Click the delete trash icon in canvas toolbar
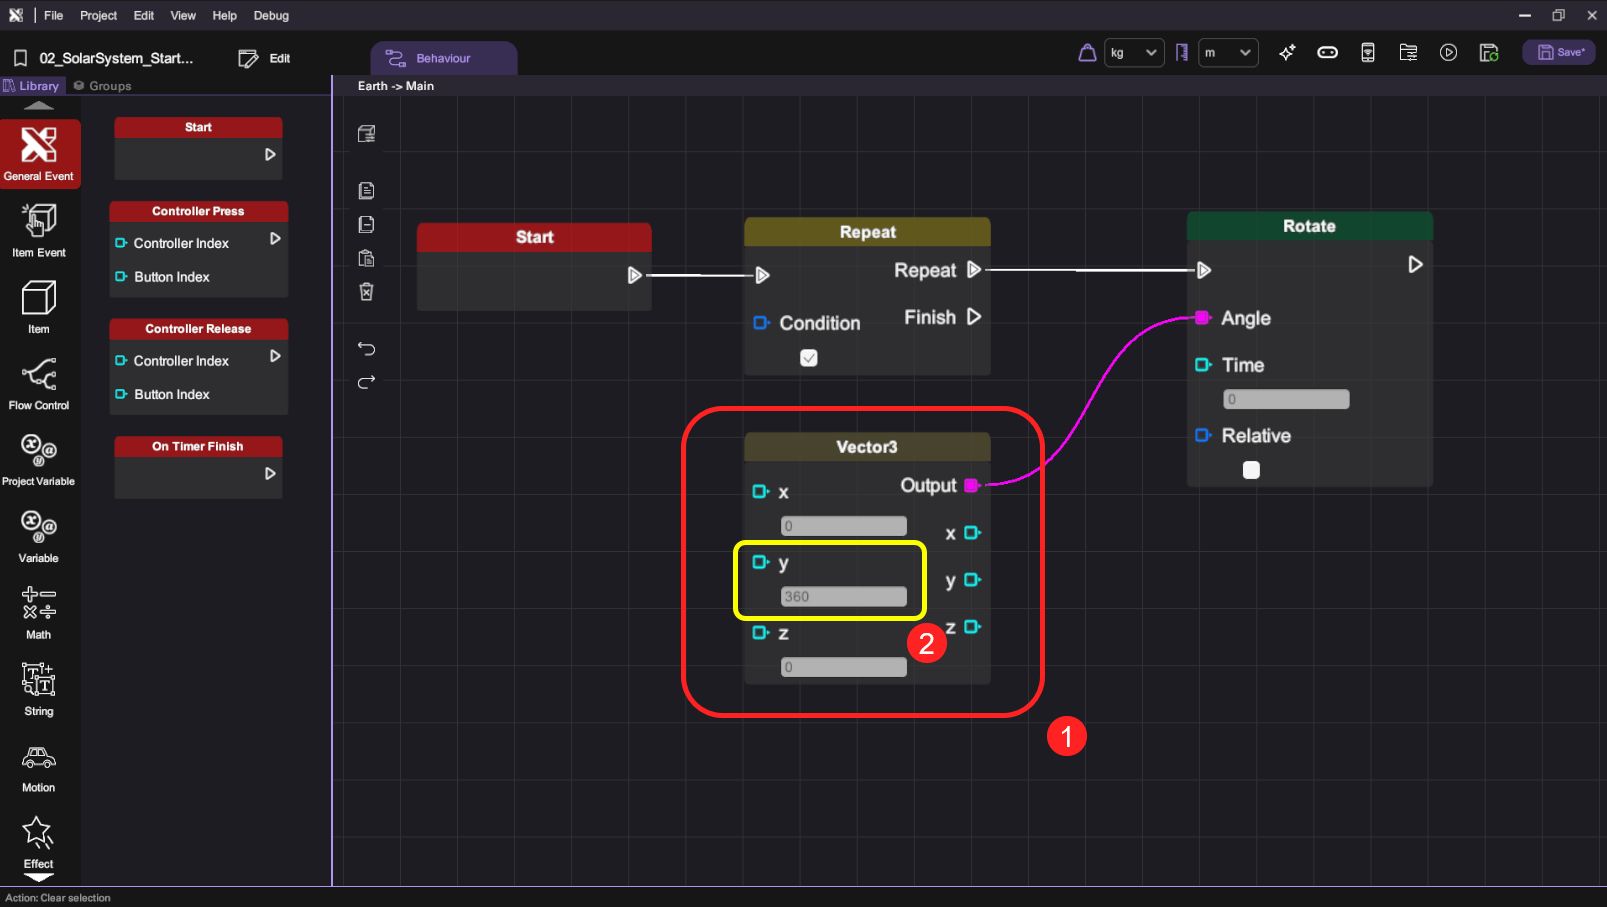Screen dimensions: 1607x907 (x=367, y=292)
